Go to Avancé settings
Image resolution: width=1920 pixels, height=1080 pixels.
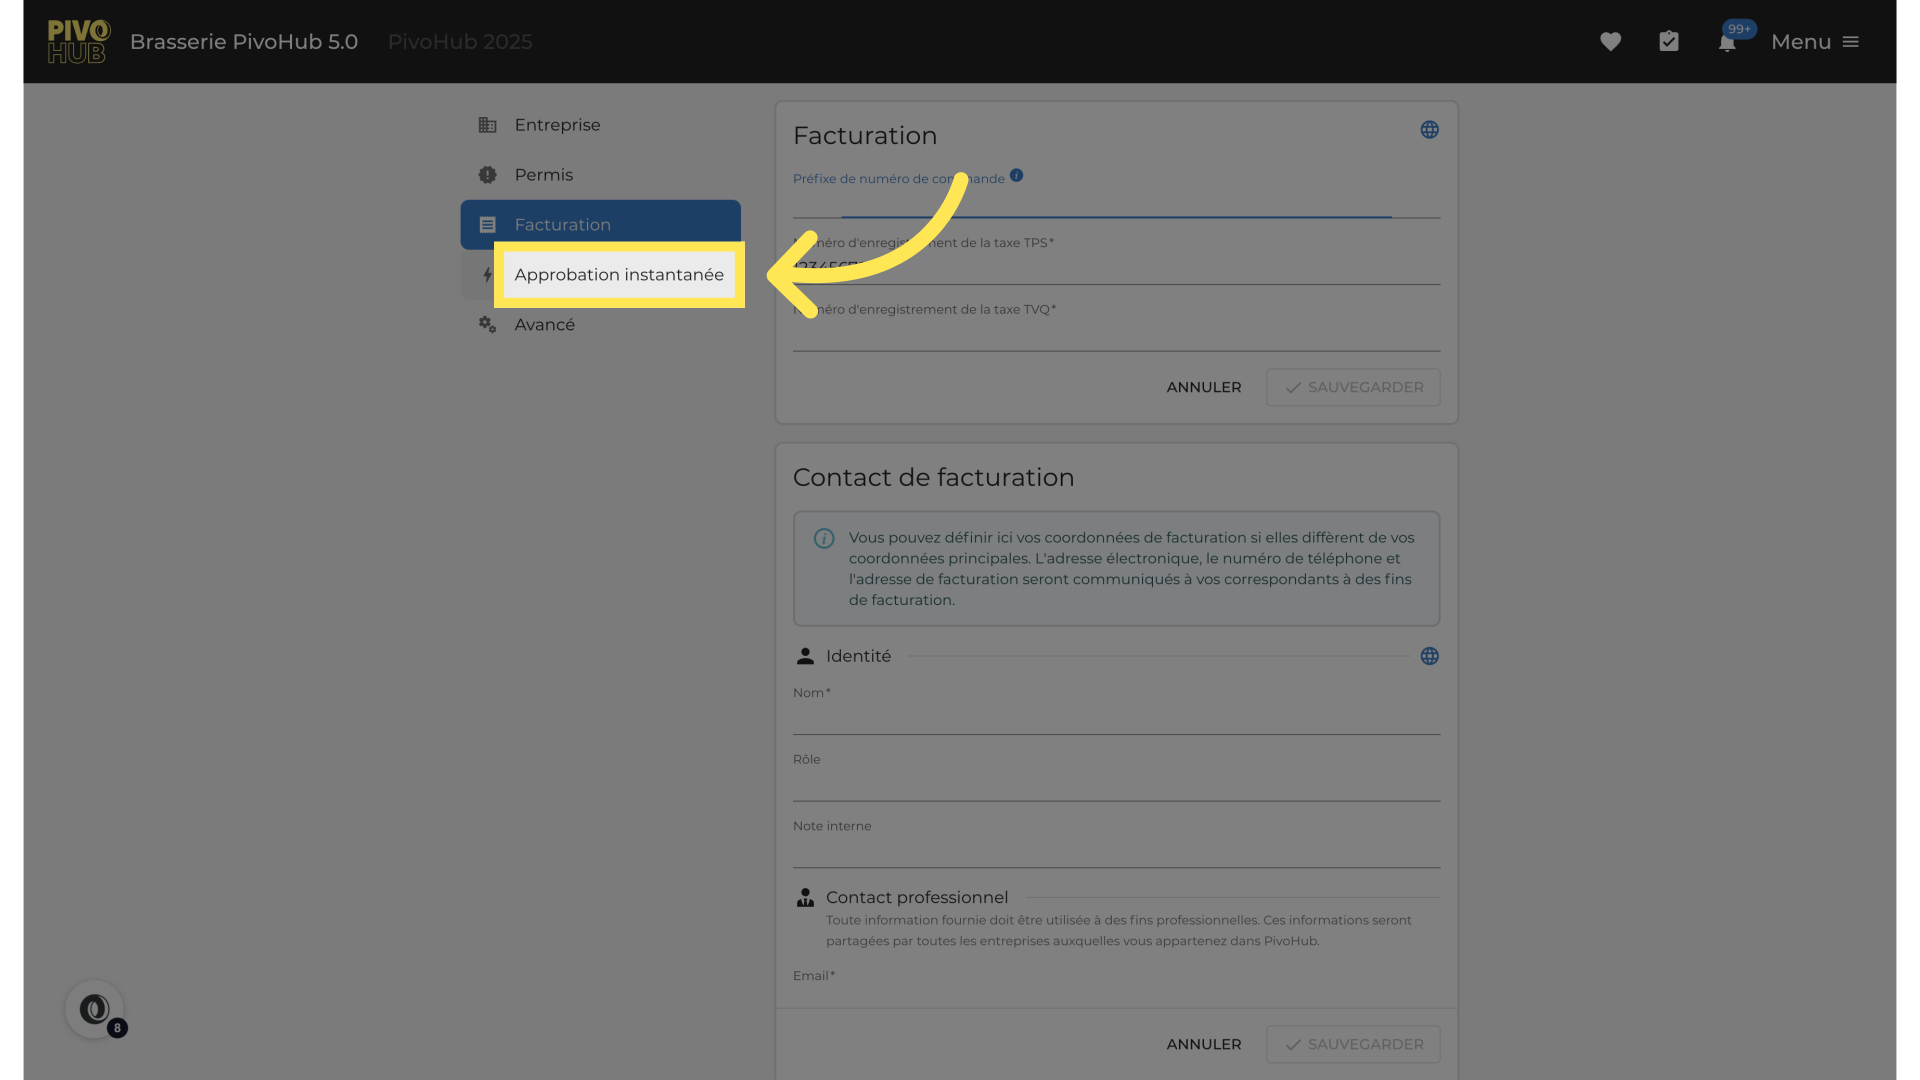pyautogui.click(x=544, y=325)
